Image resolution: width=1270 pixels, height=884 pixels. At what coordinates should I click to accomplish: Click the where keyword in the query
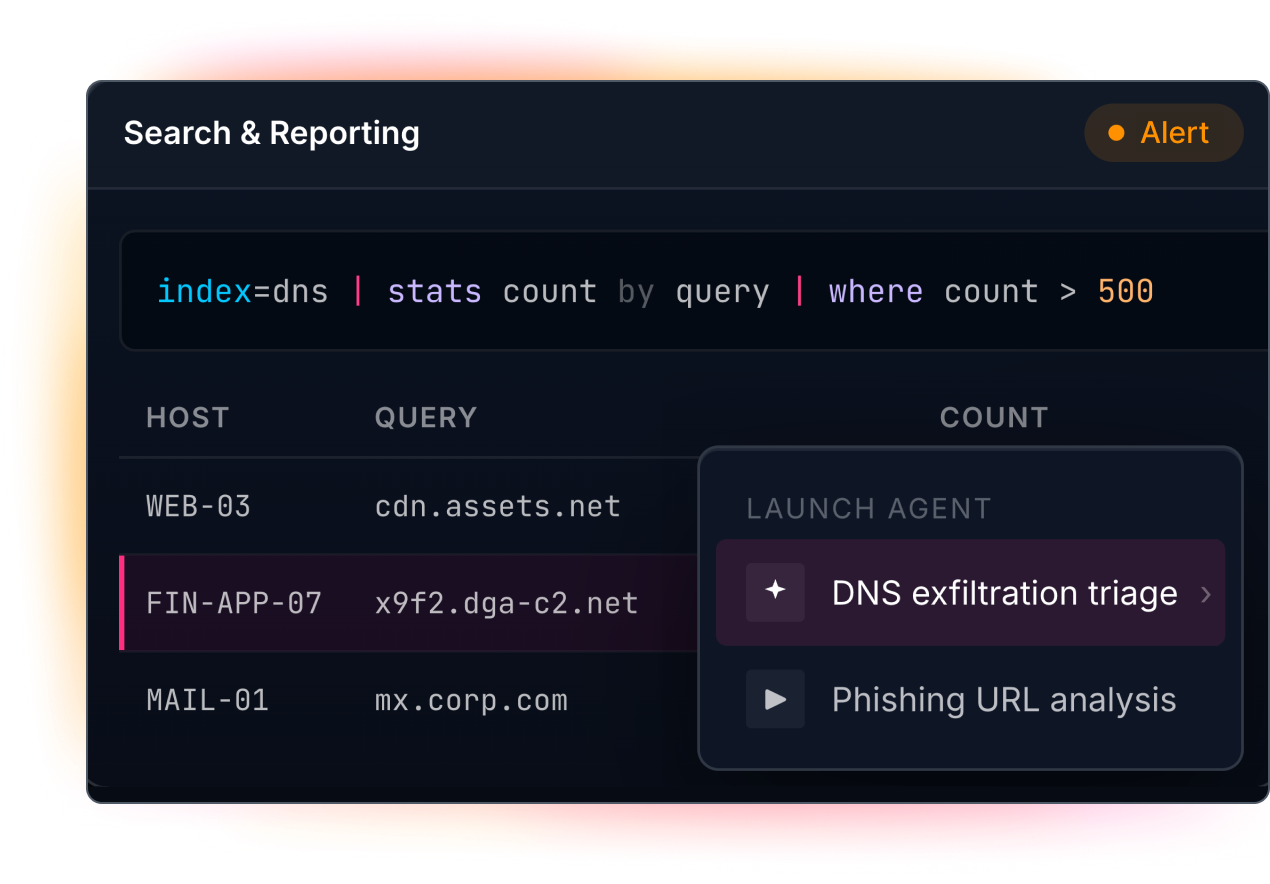(x=876, y=292)
